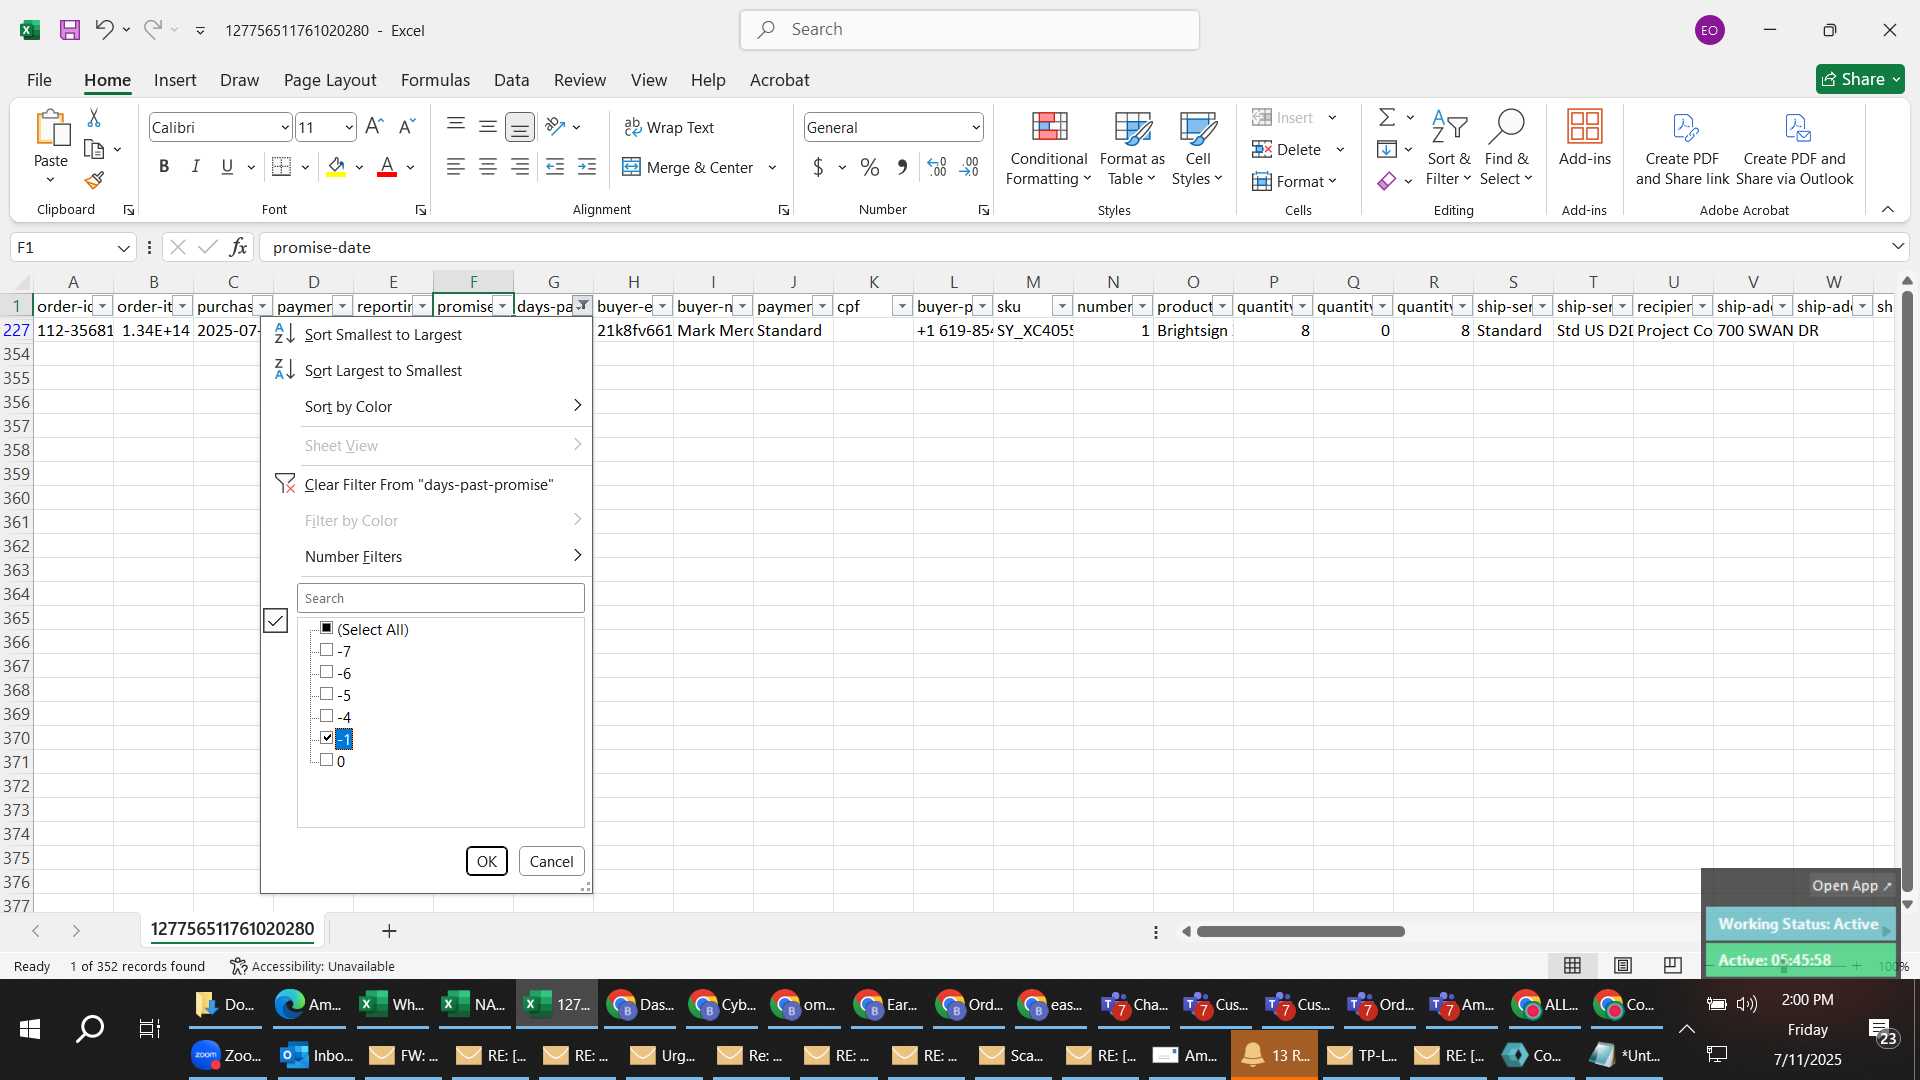Screen dimensions: 1920x1080
Task: Click the filter Search box
Action: tap(440, 598)
